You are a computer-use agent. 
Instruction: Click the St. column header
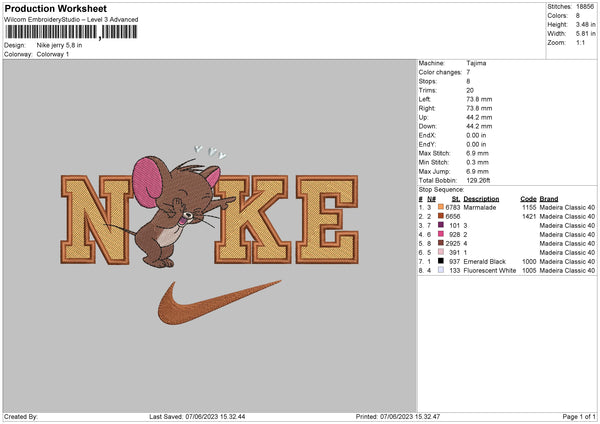click(456, 199)
